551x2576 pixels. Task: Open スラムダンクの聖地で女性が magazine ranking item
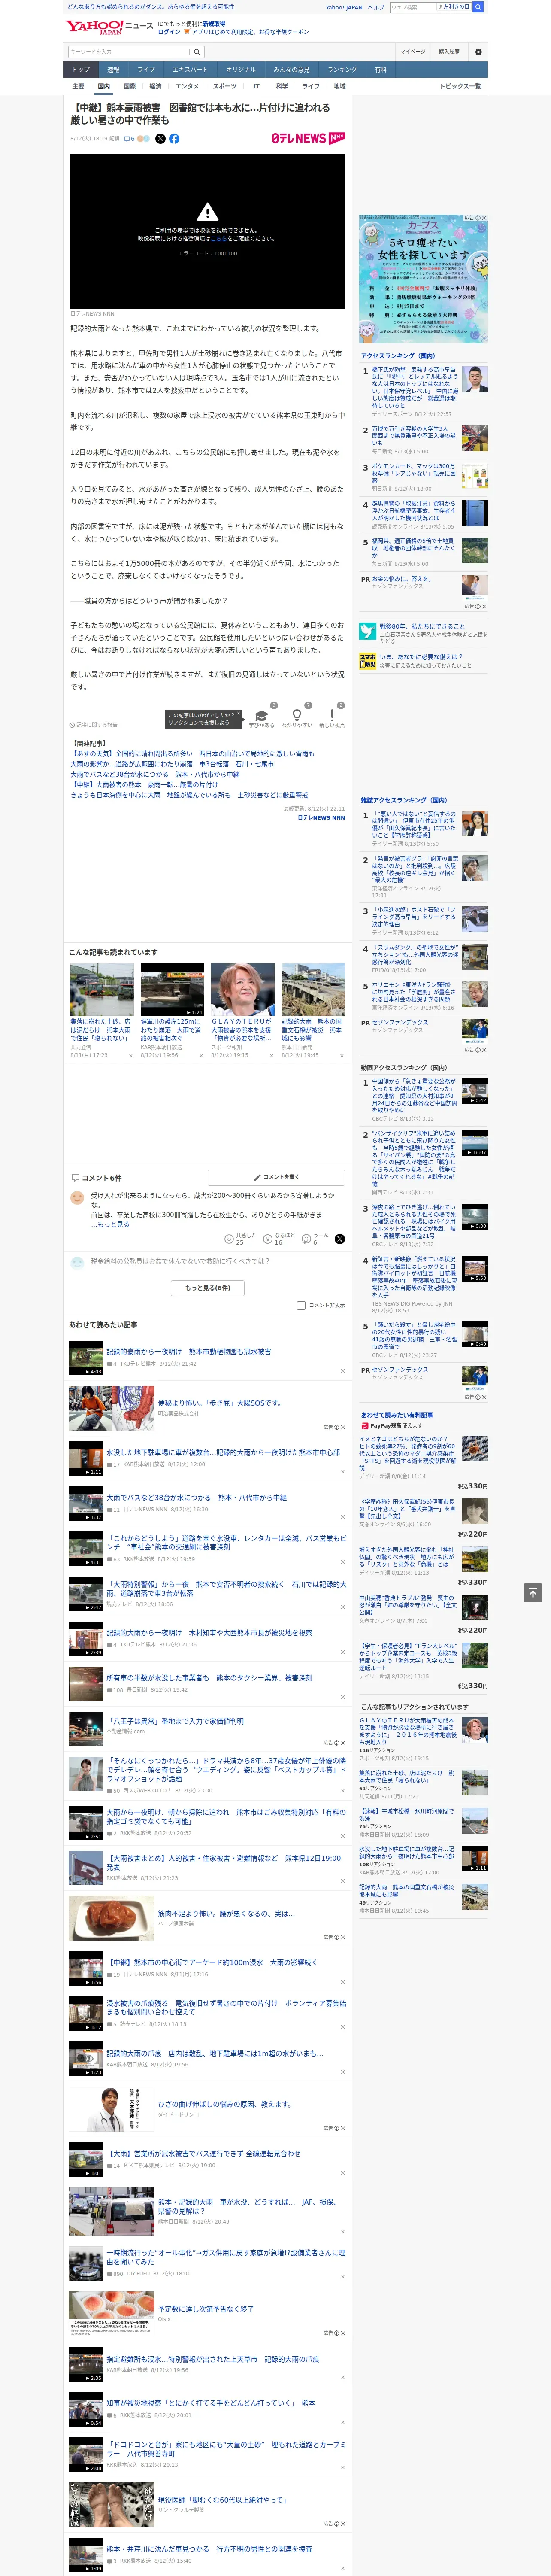tap(415, 954)
